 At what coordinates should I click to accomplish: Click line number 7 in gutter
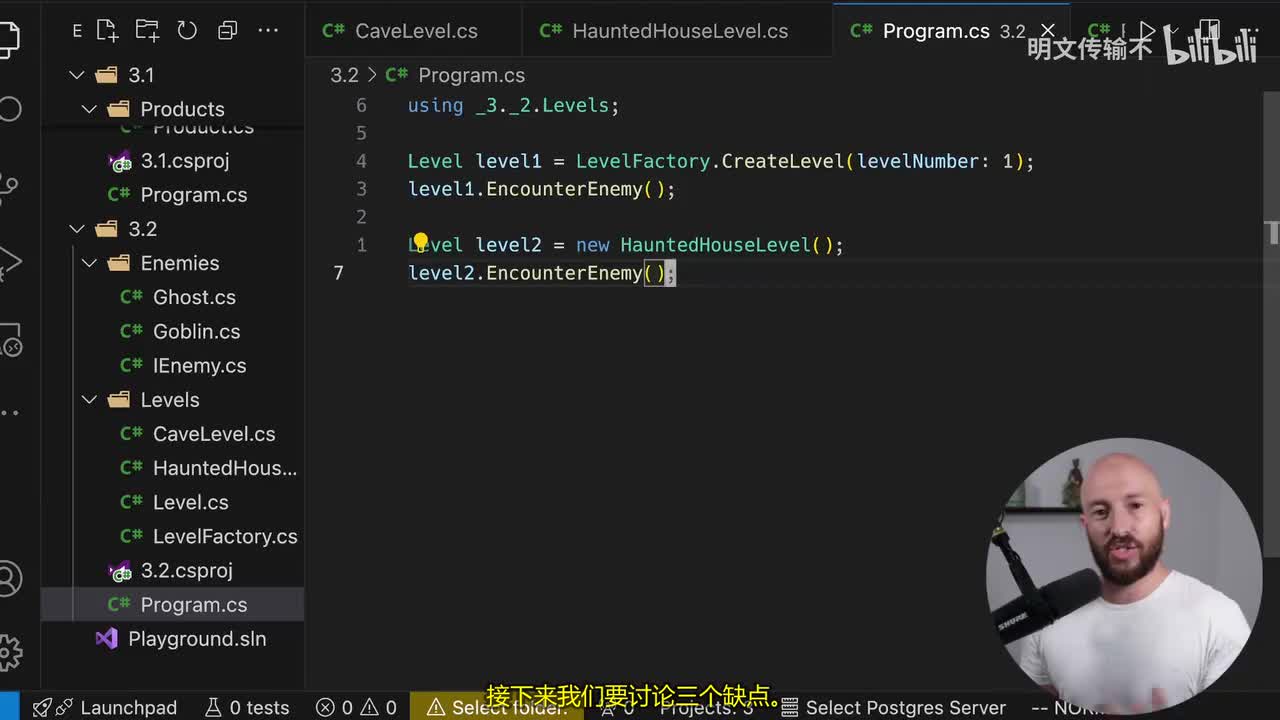coord(338,273)
